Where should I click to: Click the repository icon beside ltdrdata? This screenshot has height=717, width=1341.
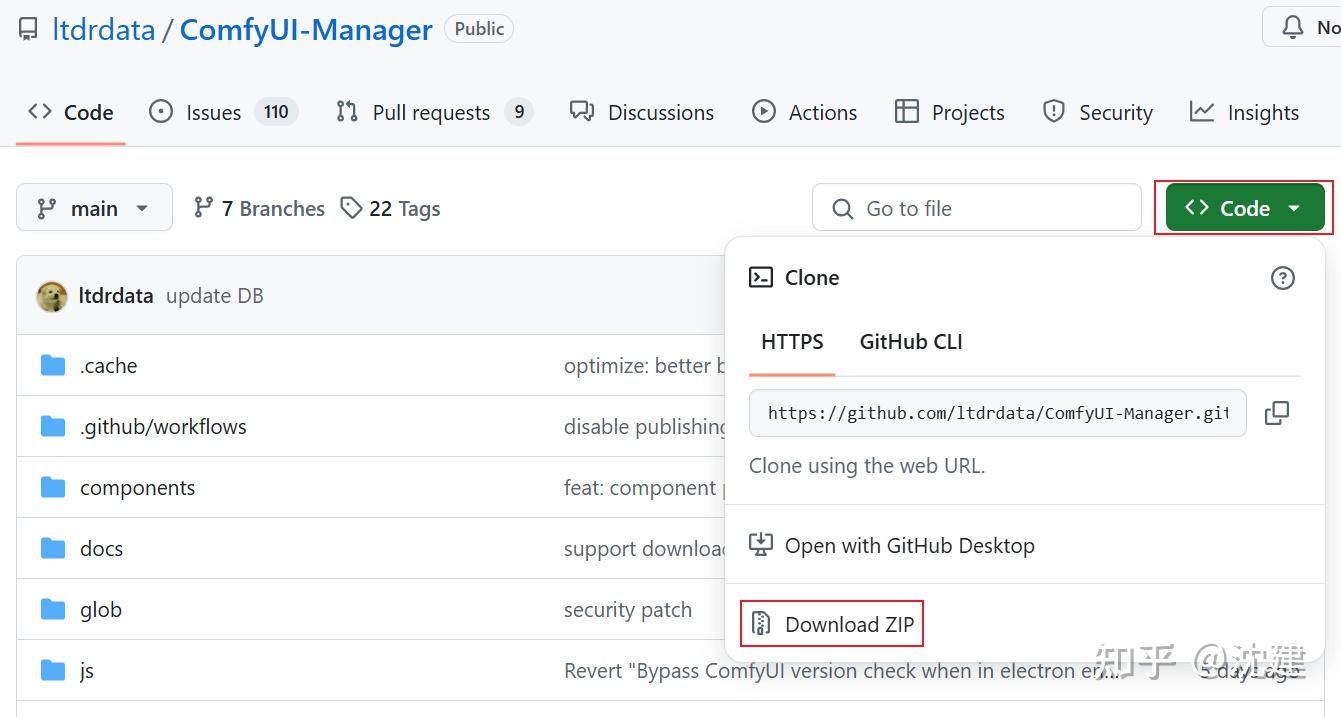click(x=29, y=29)
